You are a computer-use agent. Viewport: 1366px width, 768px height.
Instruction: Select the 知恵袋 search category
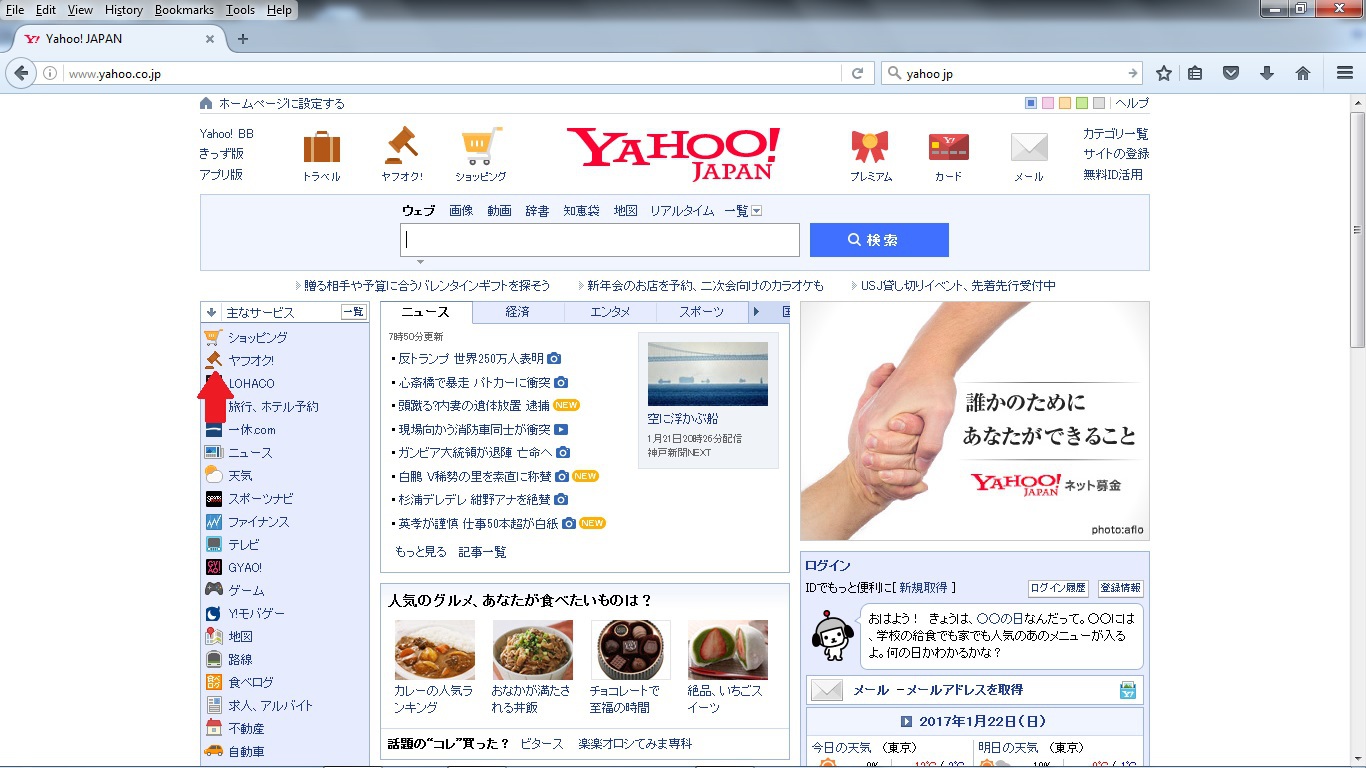tap(581, 210)
